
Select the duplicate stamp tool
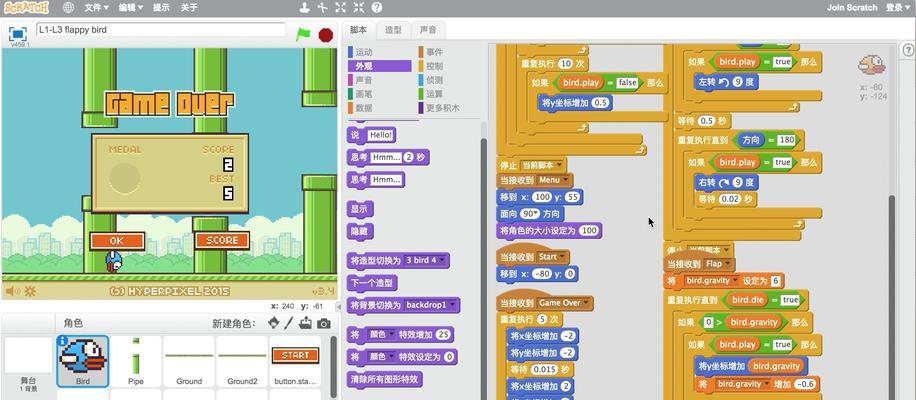click(x=304, y=8)
